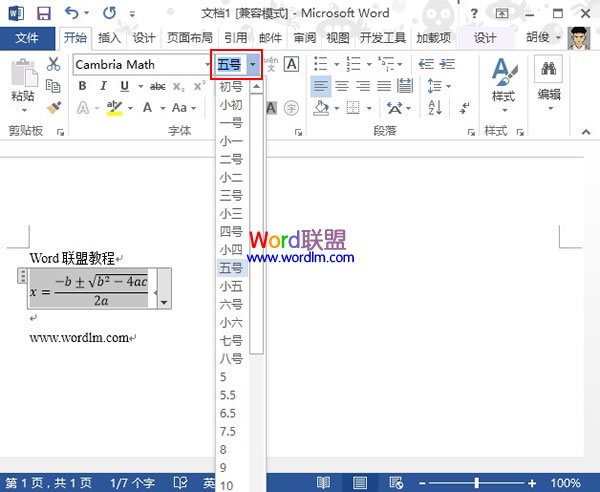The height and width of the screenshot is (492, 600).
Task: Toggle show paragraph marks
Action: (465, 108)
